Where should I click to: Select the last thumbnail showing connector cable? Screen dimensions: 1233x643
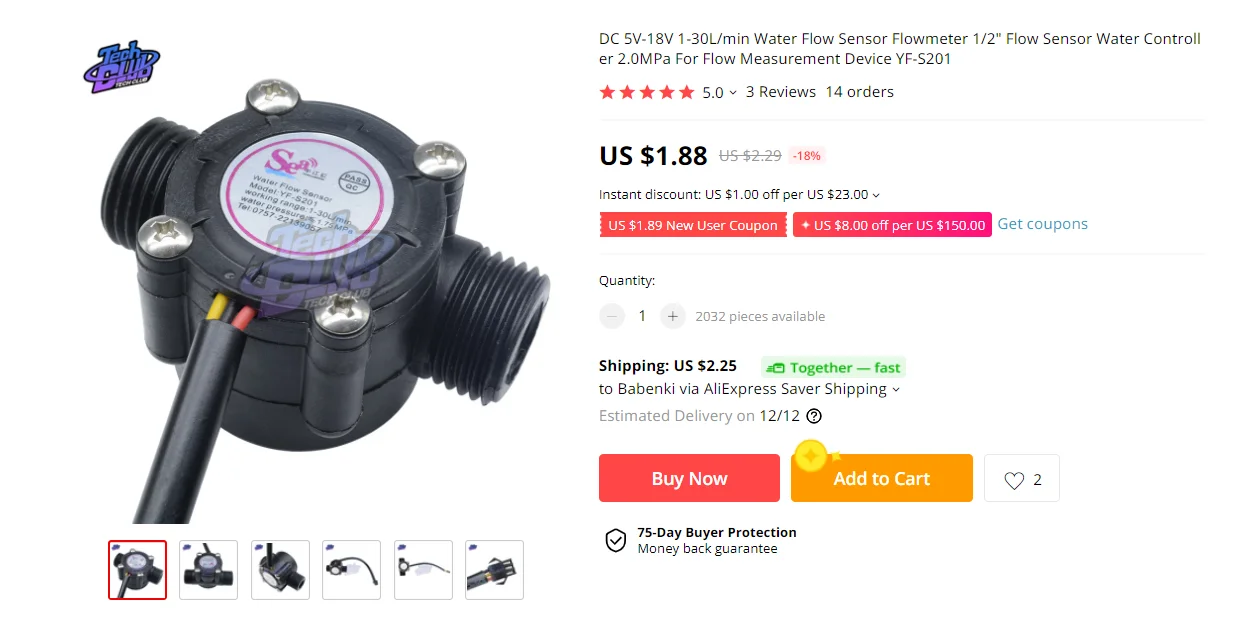tap(494, 570)
